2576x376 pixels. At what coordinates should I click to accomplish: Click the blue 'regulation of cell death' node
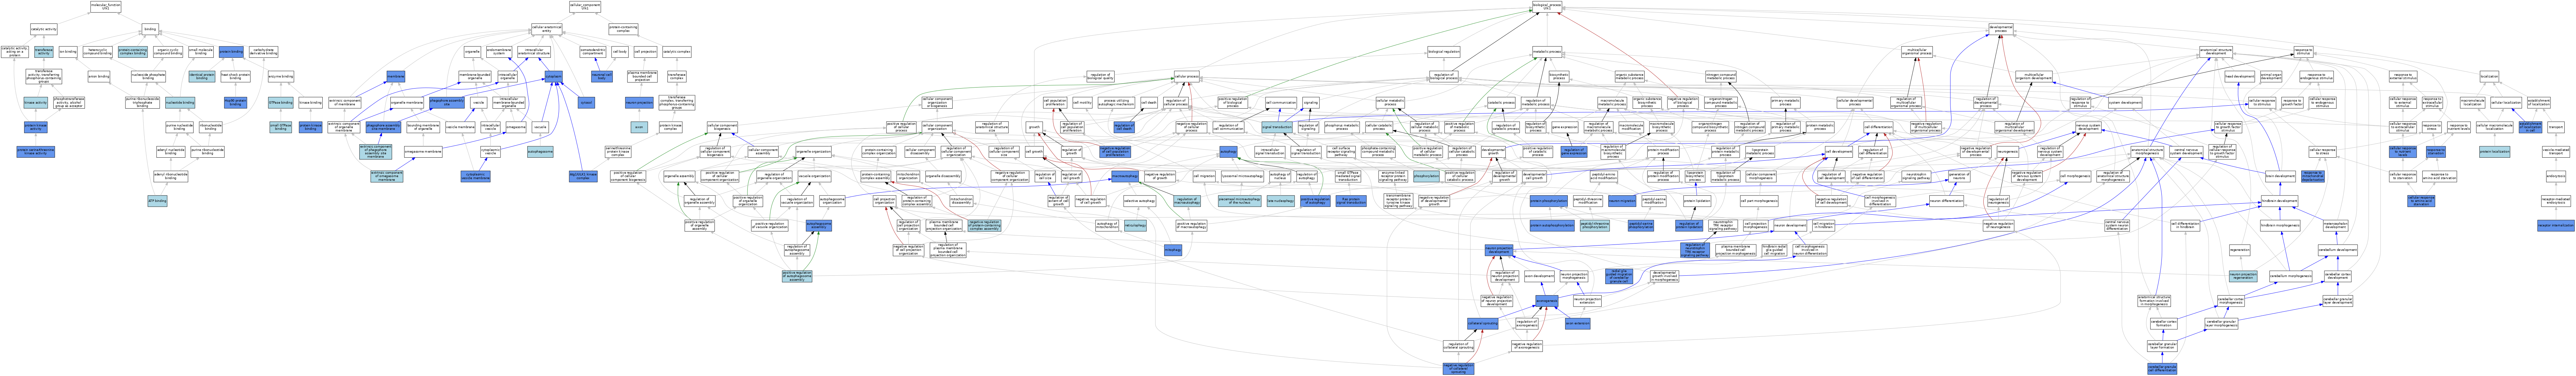pos(1124,127)
